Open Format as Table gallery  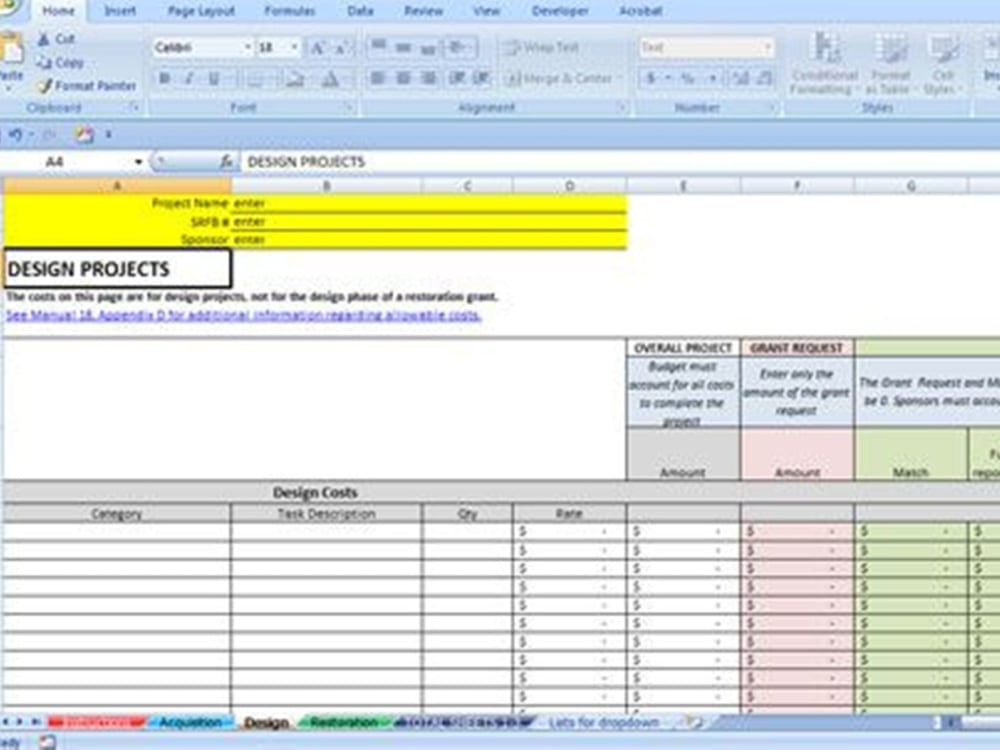coord(890,64)
